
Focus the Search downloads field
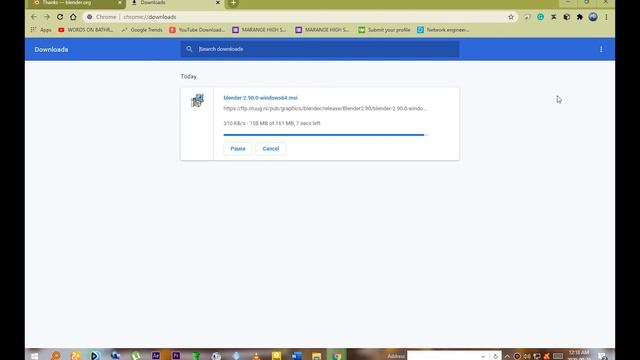320,49
